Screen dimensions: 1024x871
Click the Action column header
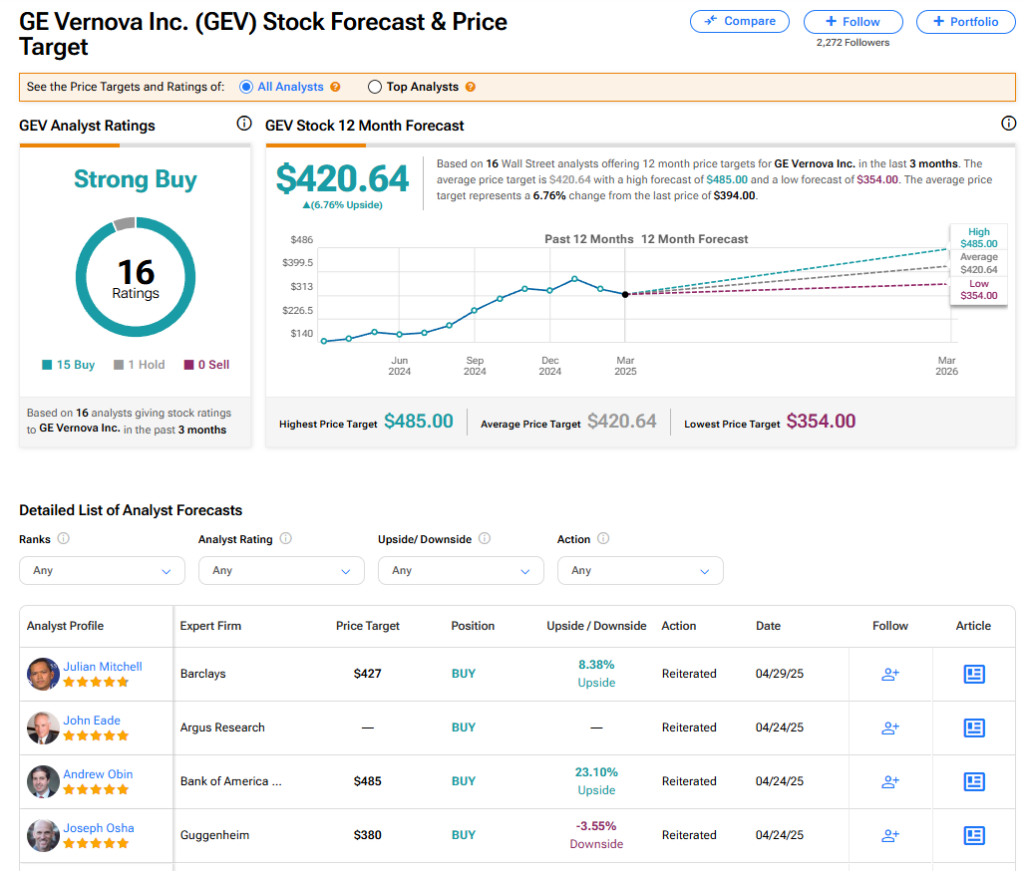[679, 626]
